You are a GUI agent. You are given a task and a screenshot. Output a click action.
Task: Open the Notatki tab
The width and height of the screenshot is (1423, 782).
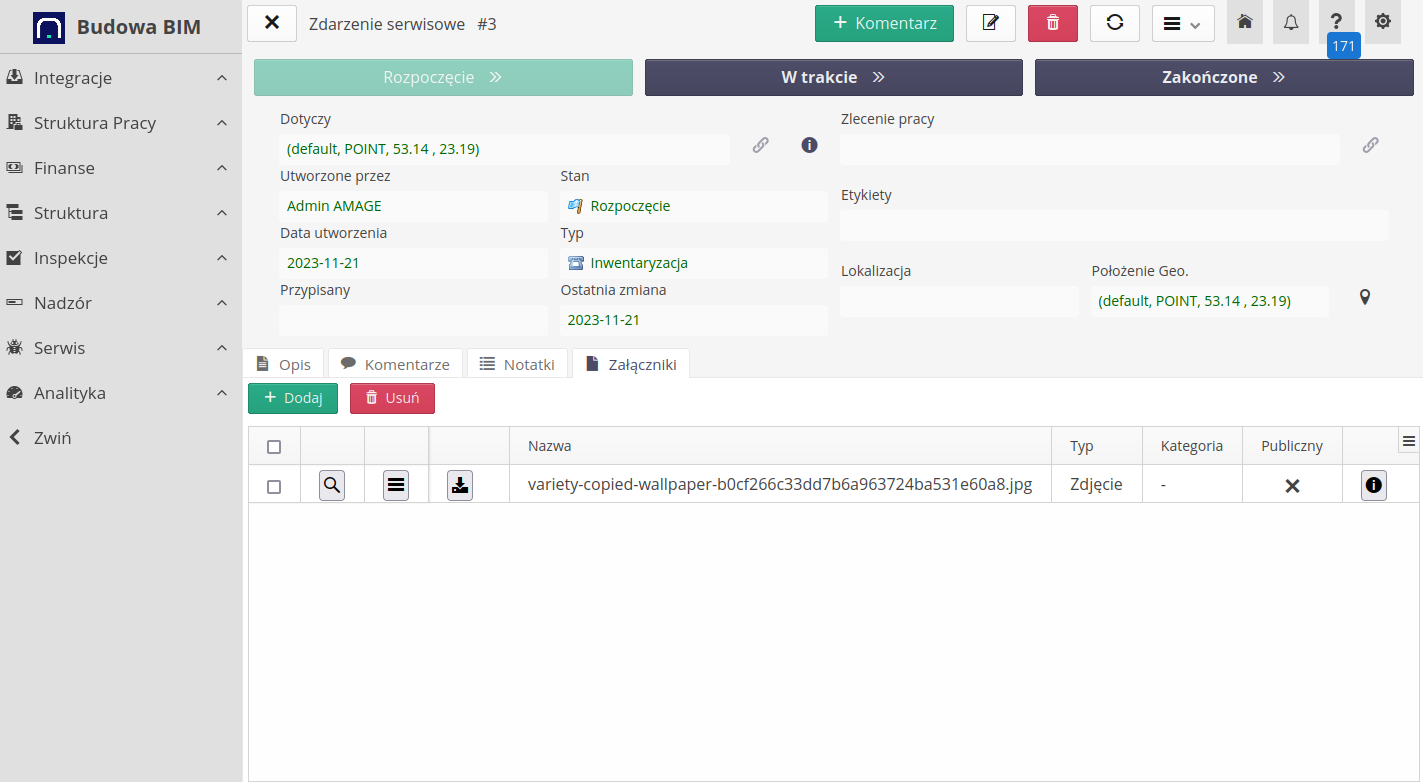click(x=517, y=364)
